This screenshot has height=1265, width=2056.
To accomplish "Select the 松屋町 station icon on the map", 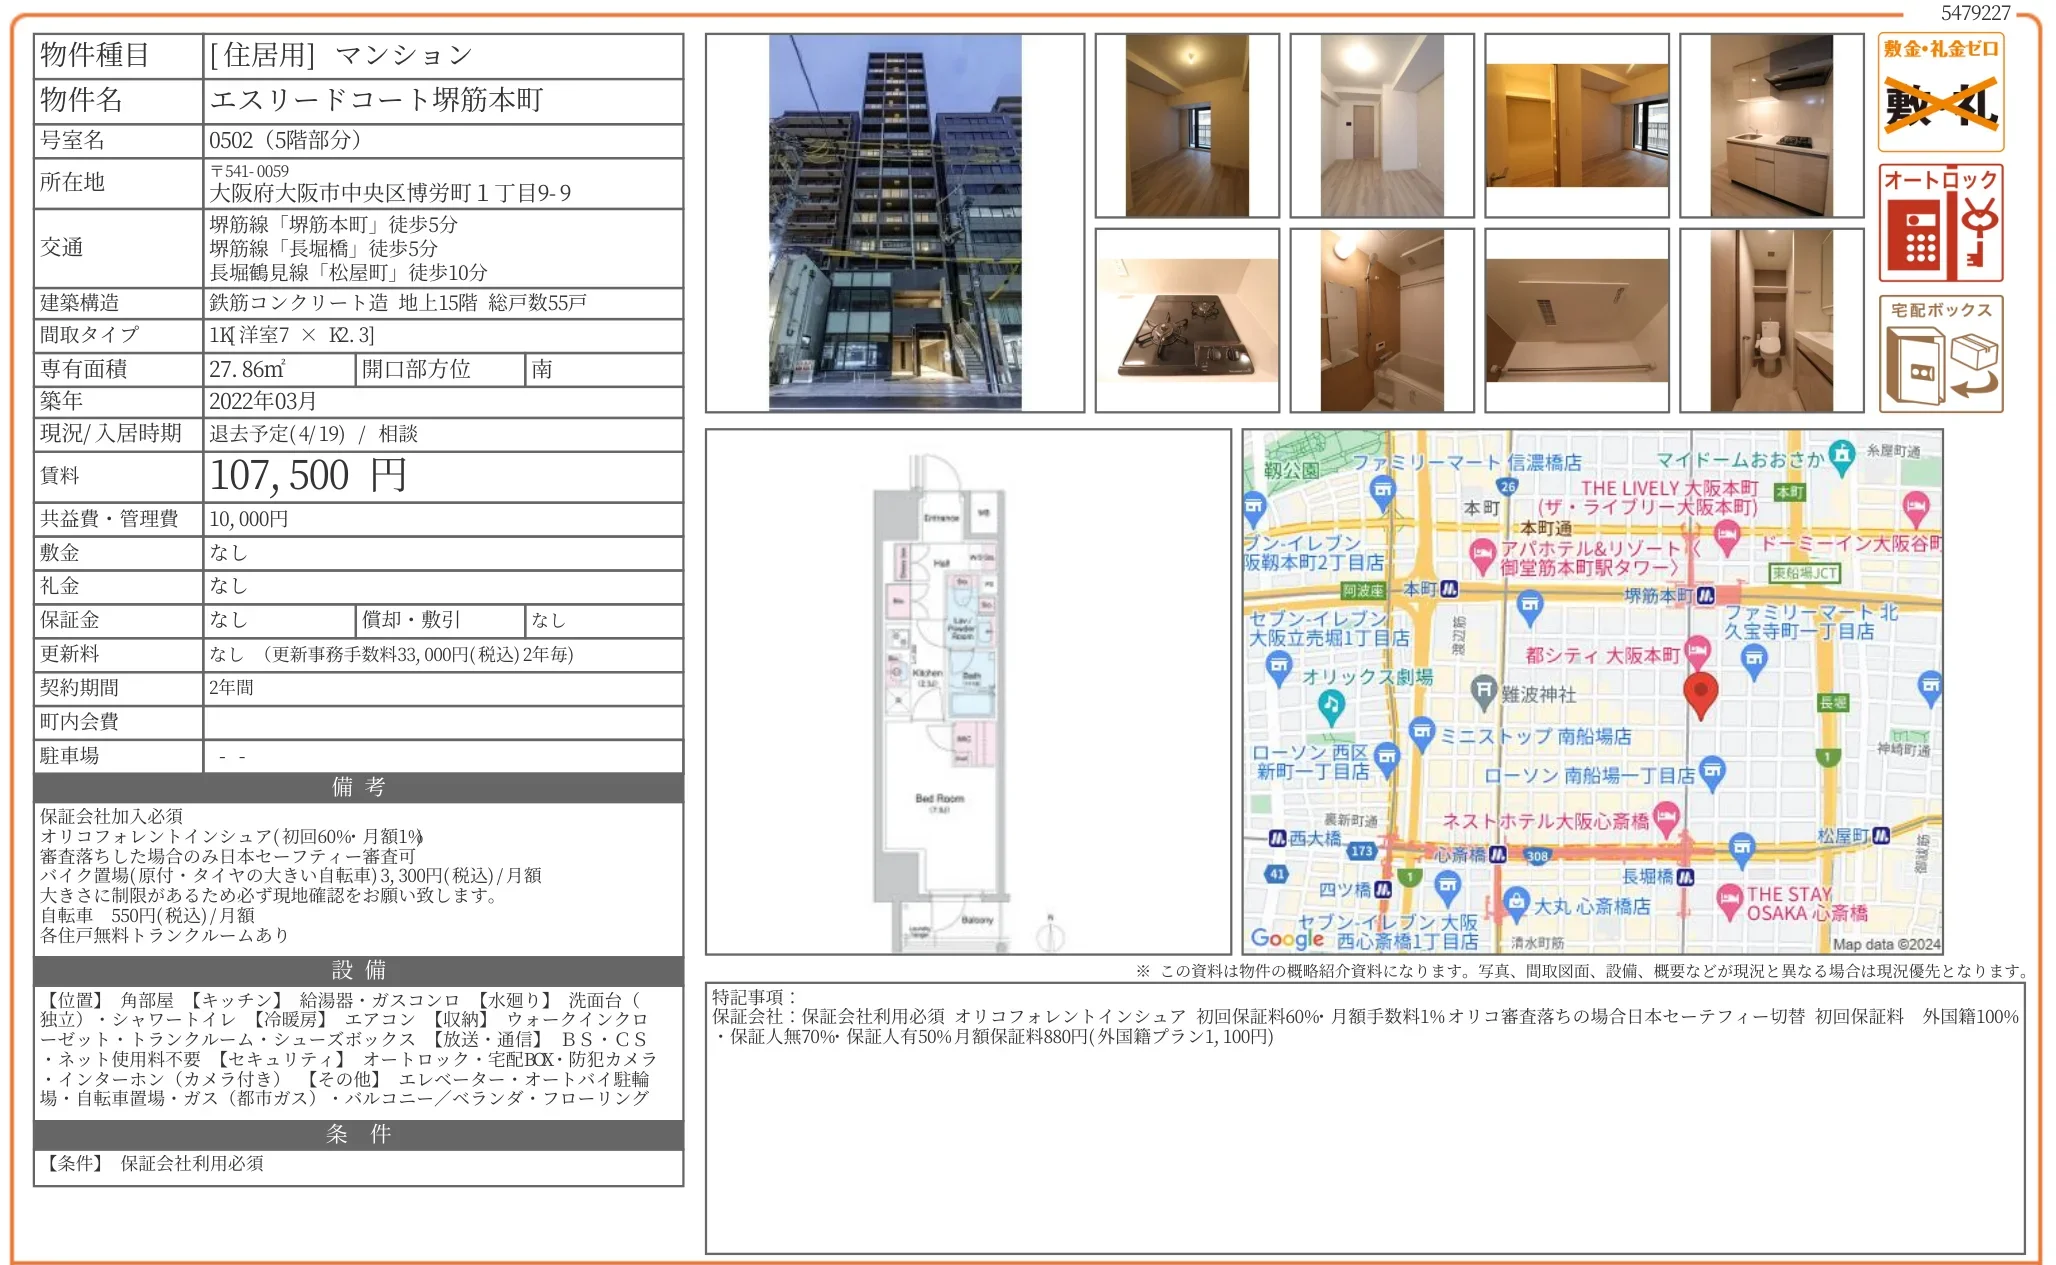I will point(1880,835).
